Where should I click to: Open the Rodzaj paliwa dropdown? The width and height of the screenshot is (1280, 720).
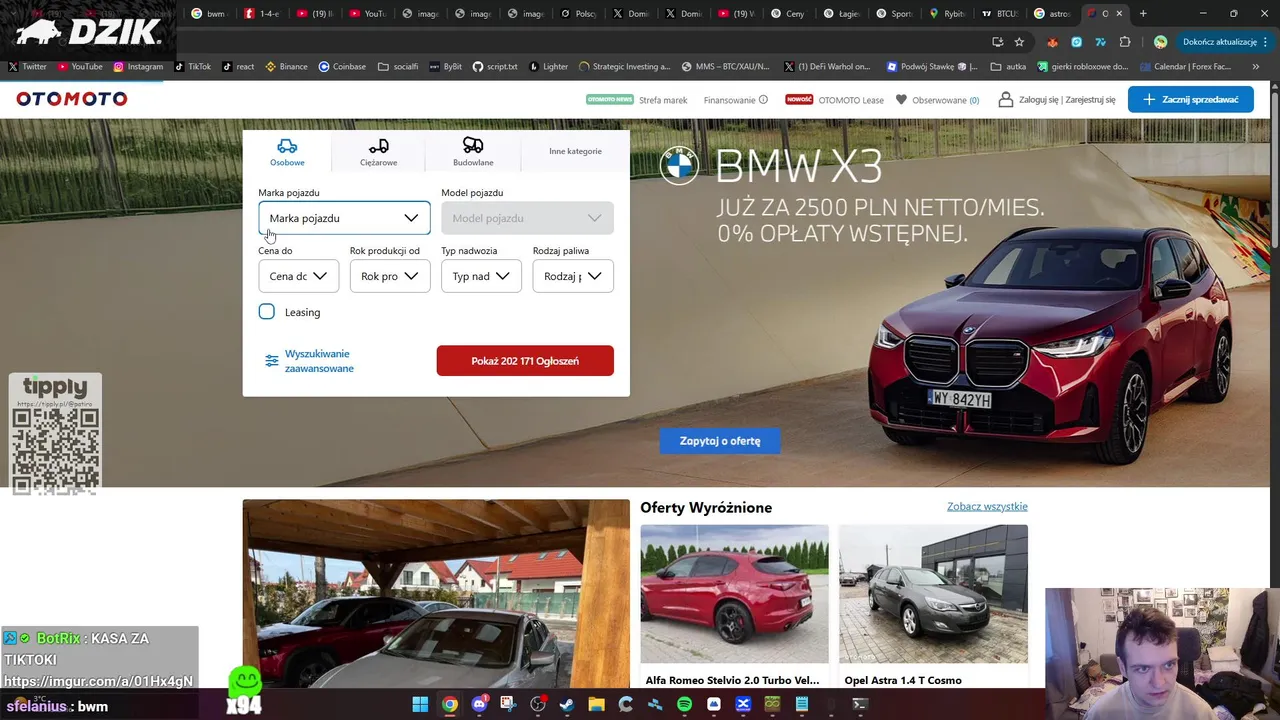point(573,276)
